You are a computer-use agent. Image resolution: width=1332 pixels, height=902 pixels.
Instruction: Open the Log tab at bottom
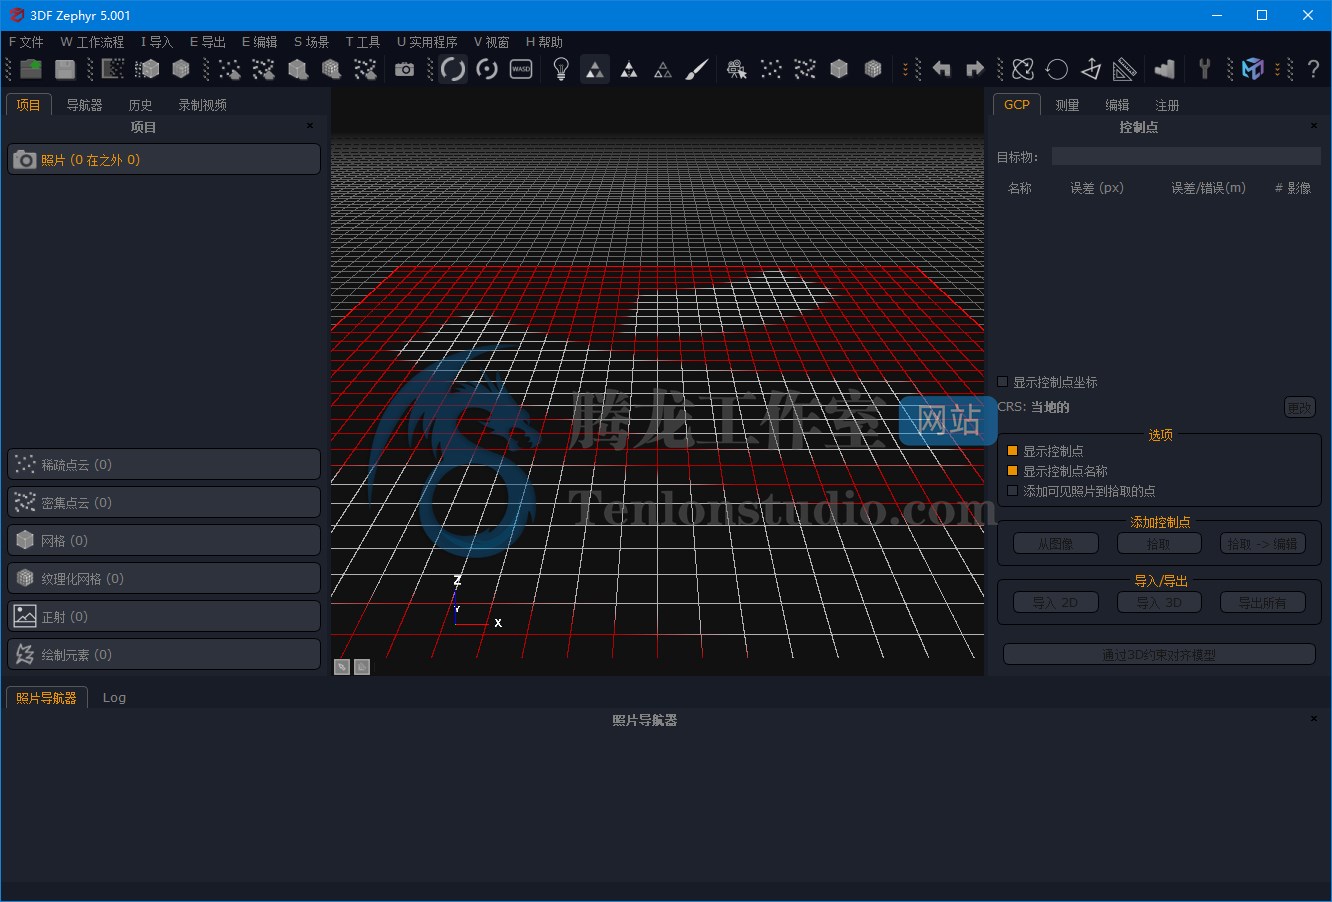(x=114, y=698)
